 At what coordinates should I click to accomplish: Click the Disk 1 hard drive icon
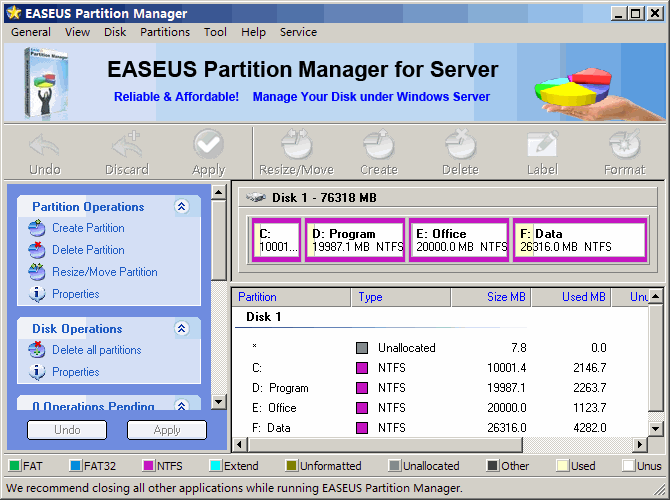coord(256,197)
